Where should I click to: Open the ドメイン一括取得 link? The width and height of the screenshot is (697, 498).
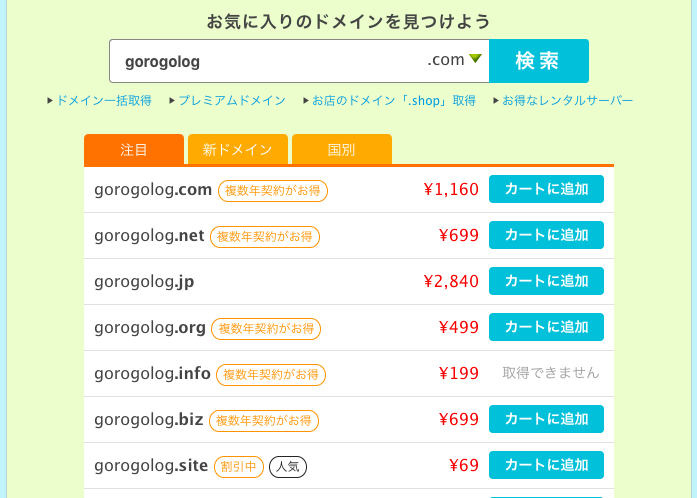104,100
